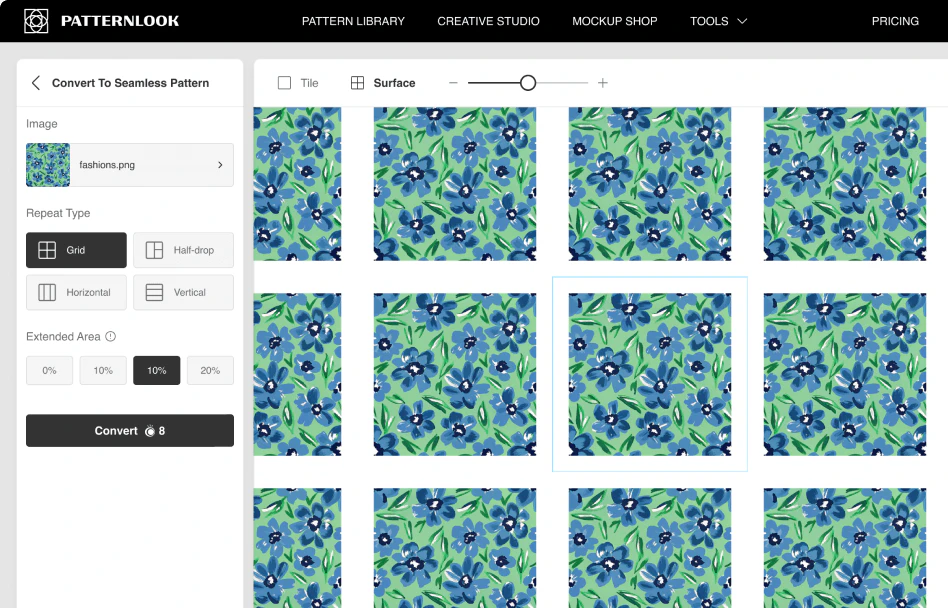Click the Extended Area info icon
948x608 pixels.
(x=111, y=337)
